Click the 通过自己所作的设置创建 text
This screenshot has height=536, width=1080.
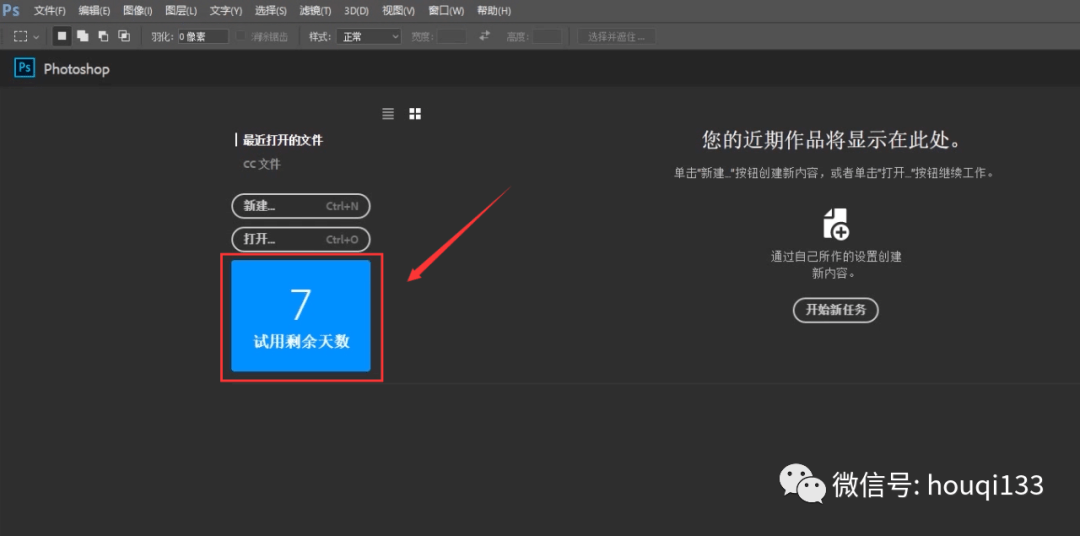pyautogui.click(x=836, y=257)
